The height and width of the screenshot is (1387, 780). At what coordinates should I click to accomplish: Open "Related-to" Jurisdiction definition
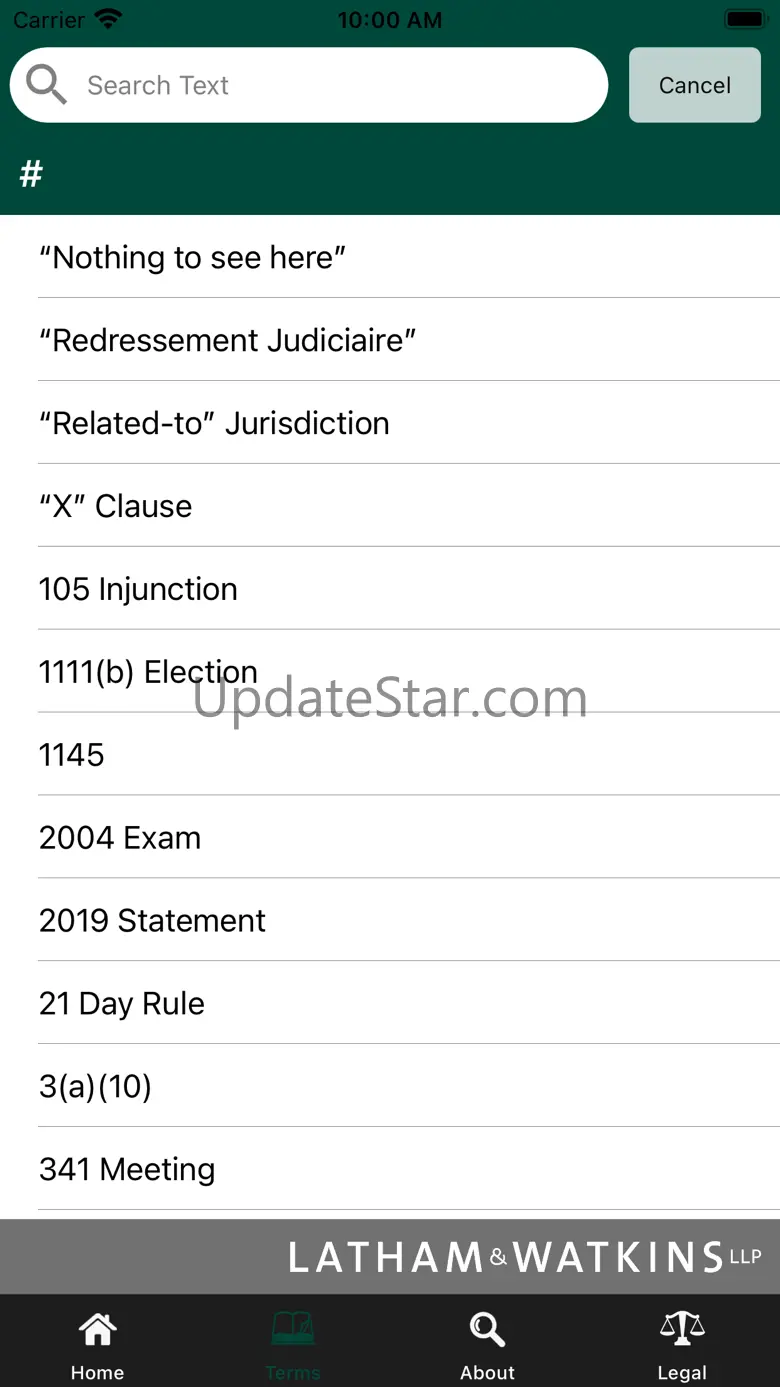[214, 424]
